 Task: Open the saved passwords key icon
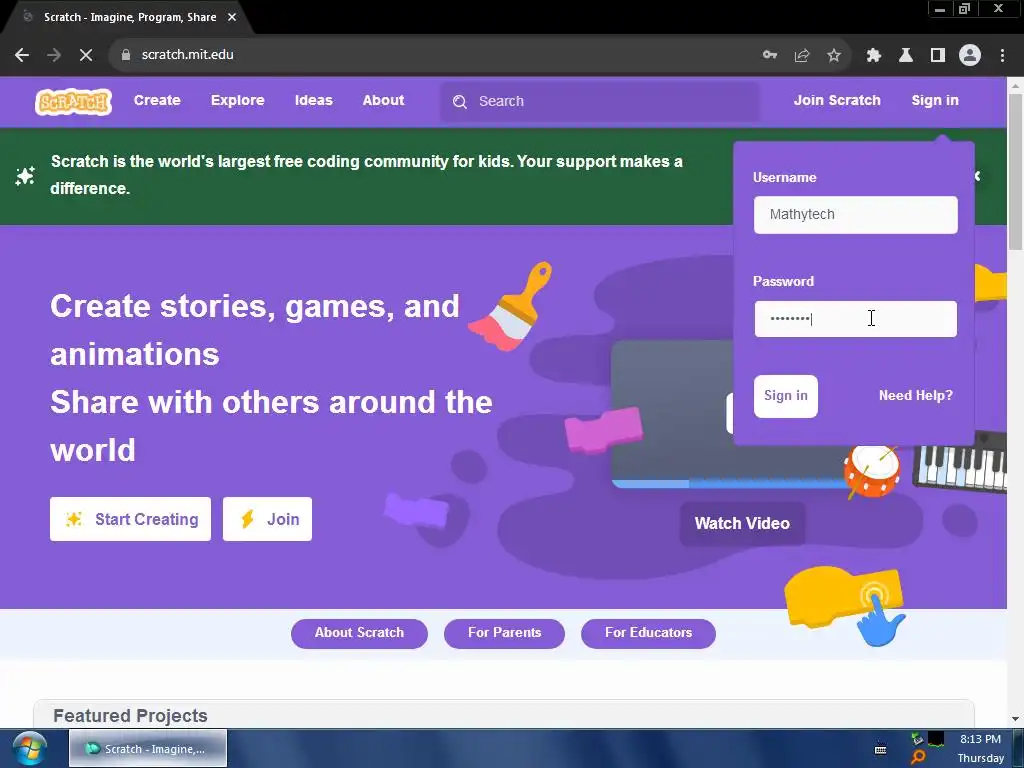tap(770, 55)
